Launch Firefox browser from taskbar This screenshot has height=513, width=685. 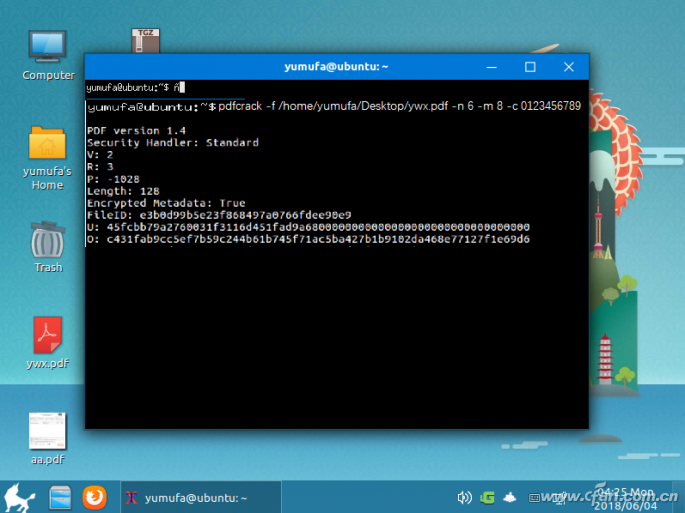(94, 496)
